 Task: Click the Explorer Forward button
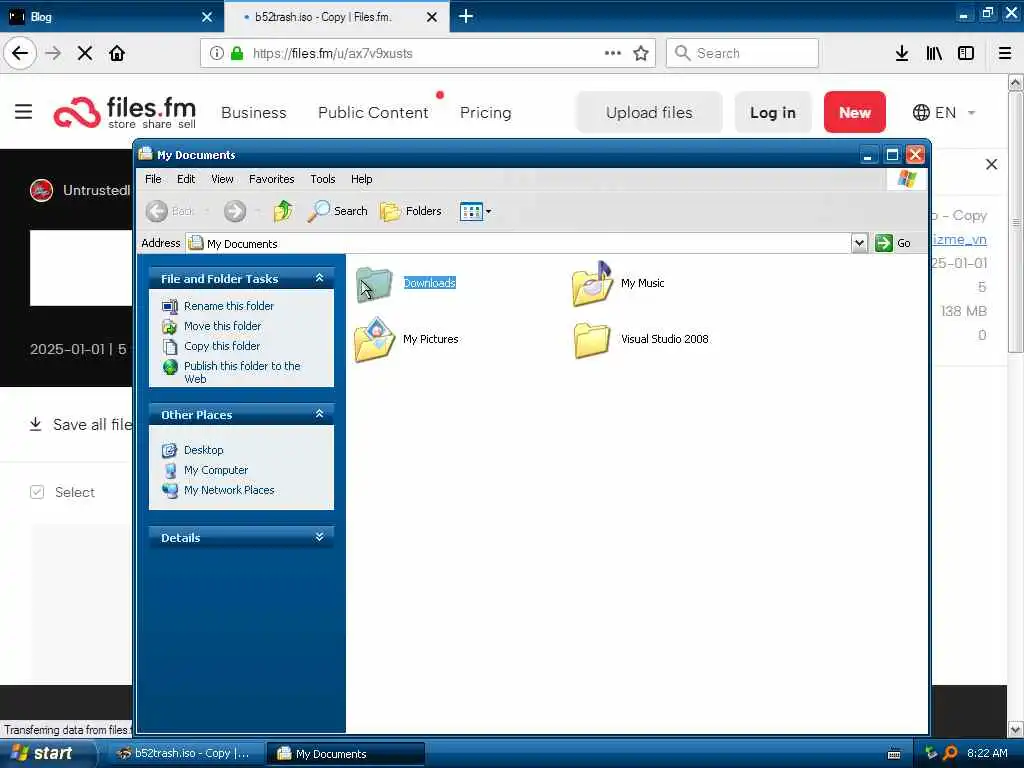click(235, 211)
